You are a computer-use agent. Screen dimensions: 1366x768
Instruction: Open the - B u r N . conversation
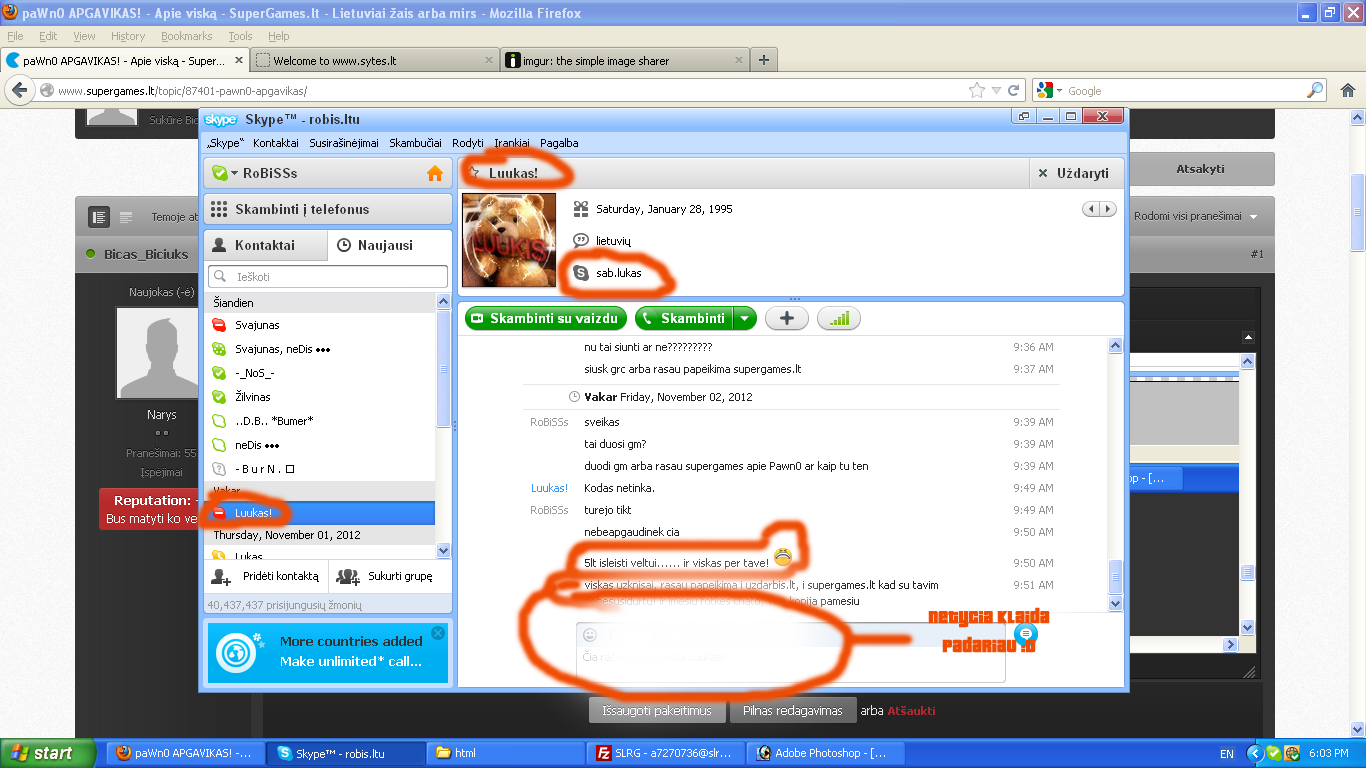(x=320, y=469)
